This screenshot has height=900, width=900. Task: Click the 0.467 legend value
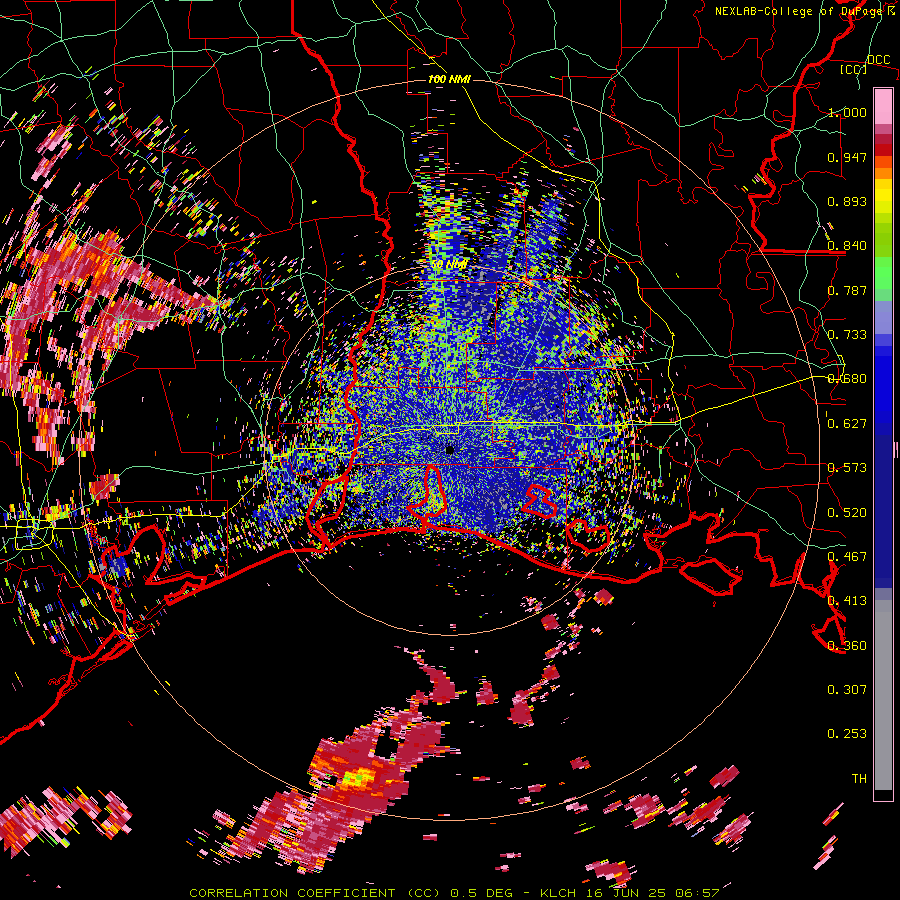click(847, 557)
